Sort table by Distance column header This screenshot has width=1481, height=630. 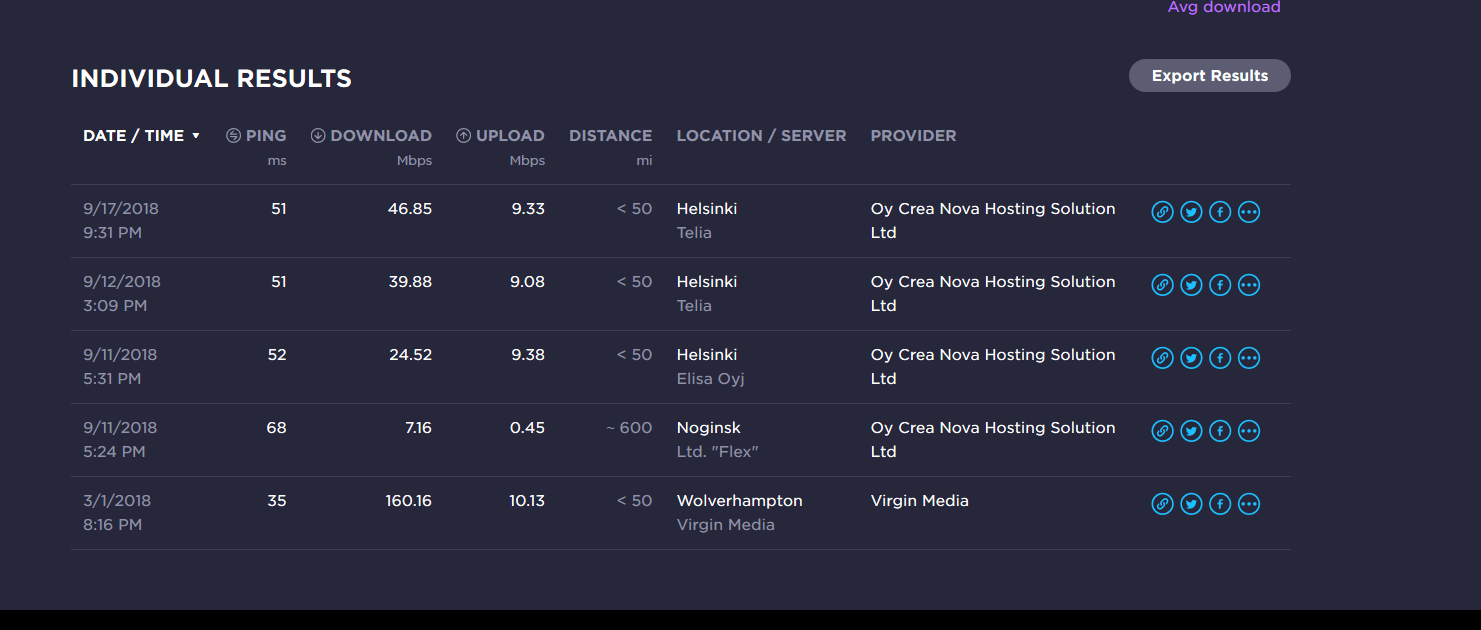(610, 136)
